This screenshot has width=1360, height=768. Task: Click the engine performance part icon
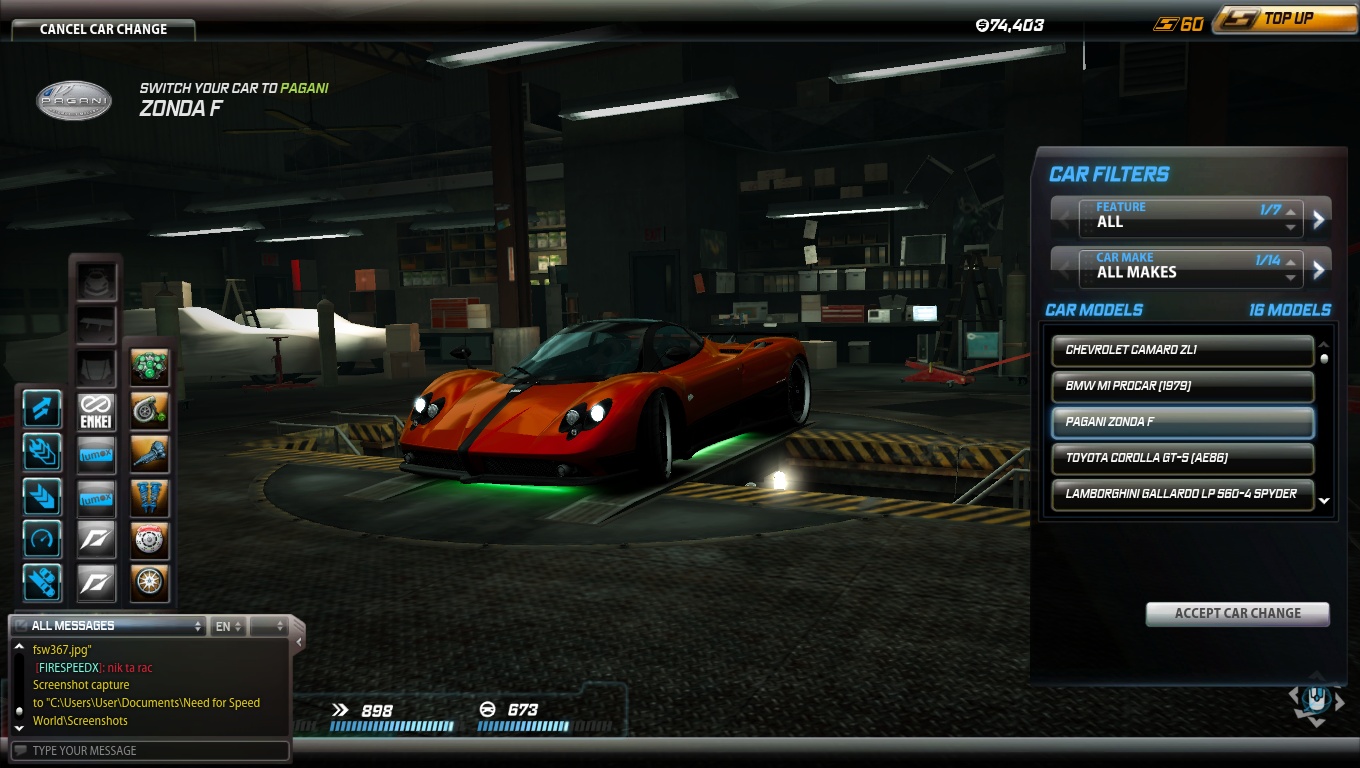(x=149, y=368)
